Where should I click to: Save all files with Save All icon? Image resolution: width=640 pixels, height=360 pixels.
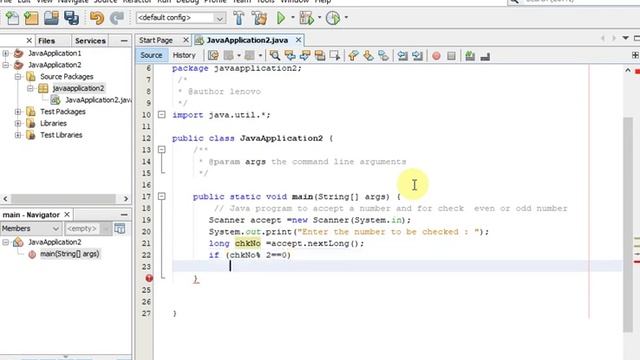(x=71, y=18)
